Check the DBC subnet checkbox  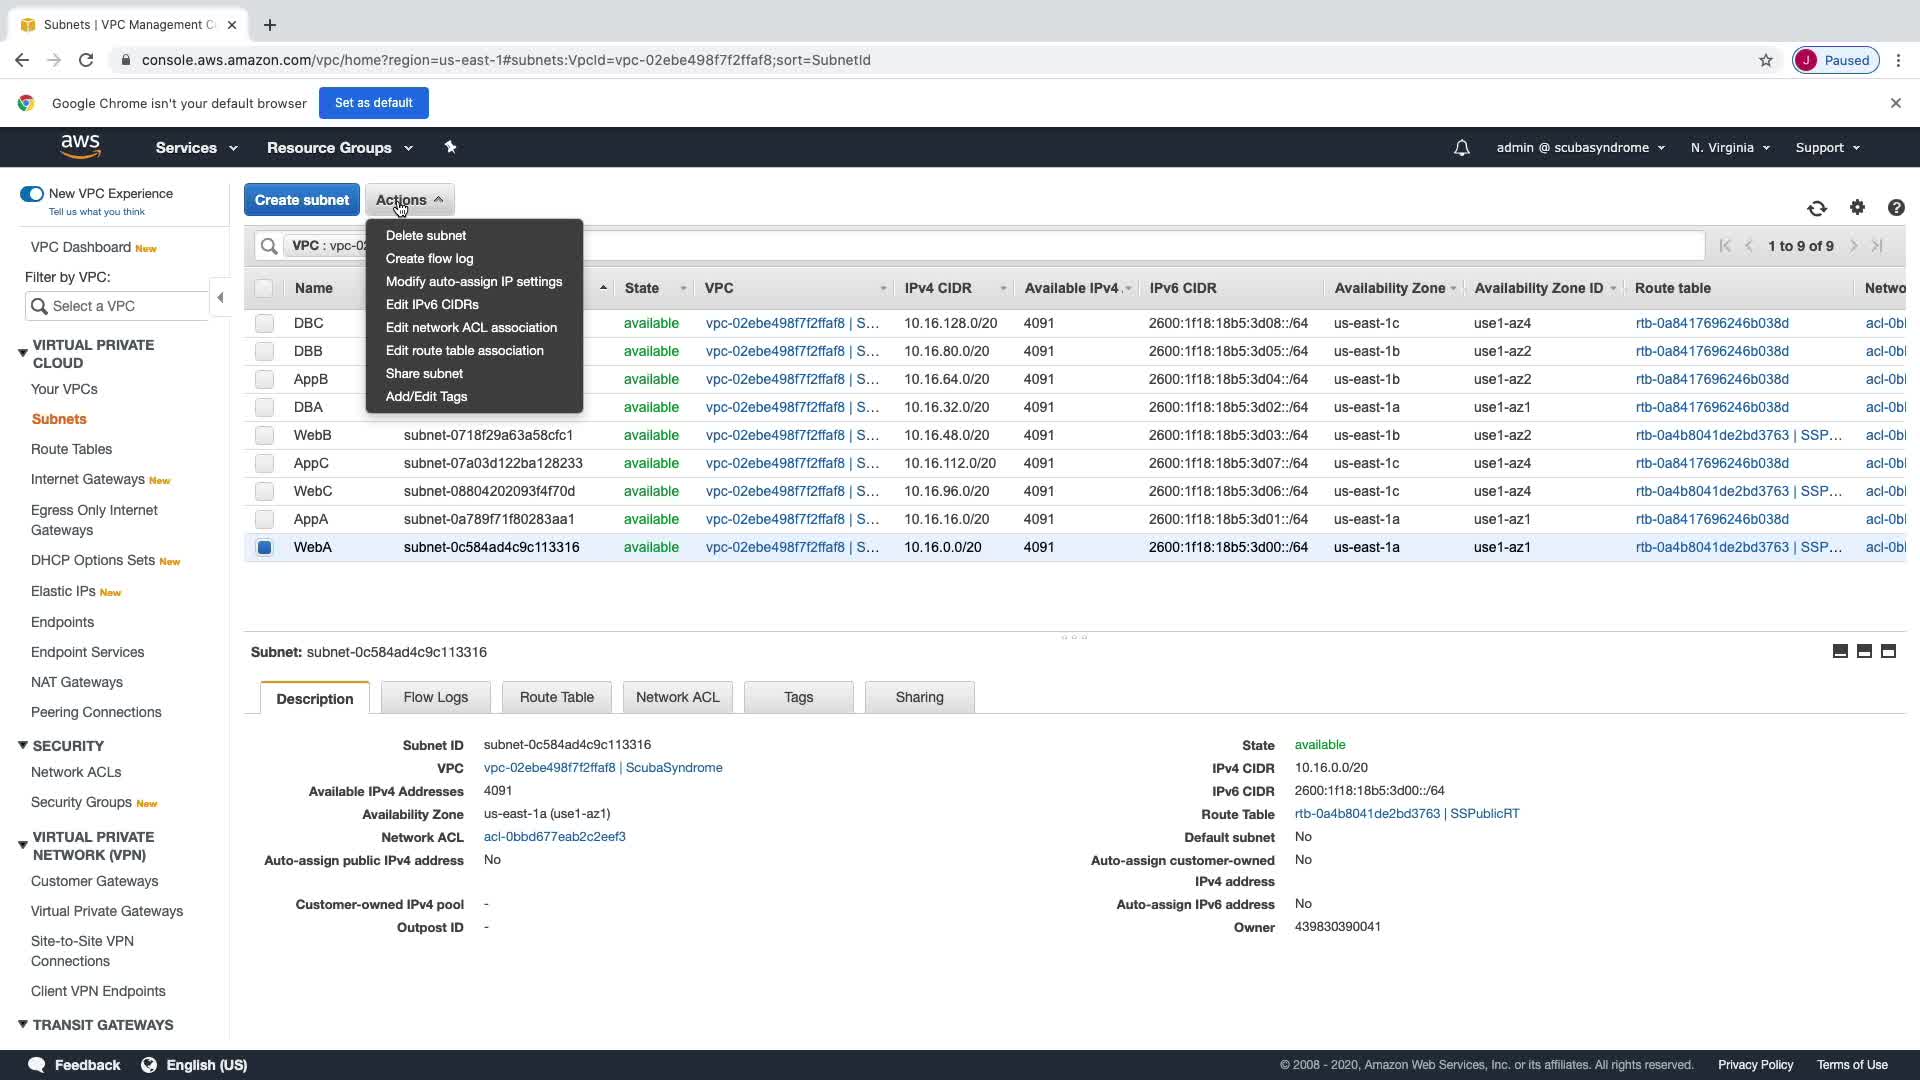[264, 323]
